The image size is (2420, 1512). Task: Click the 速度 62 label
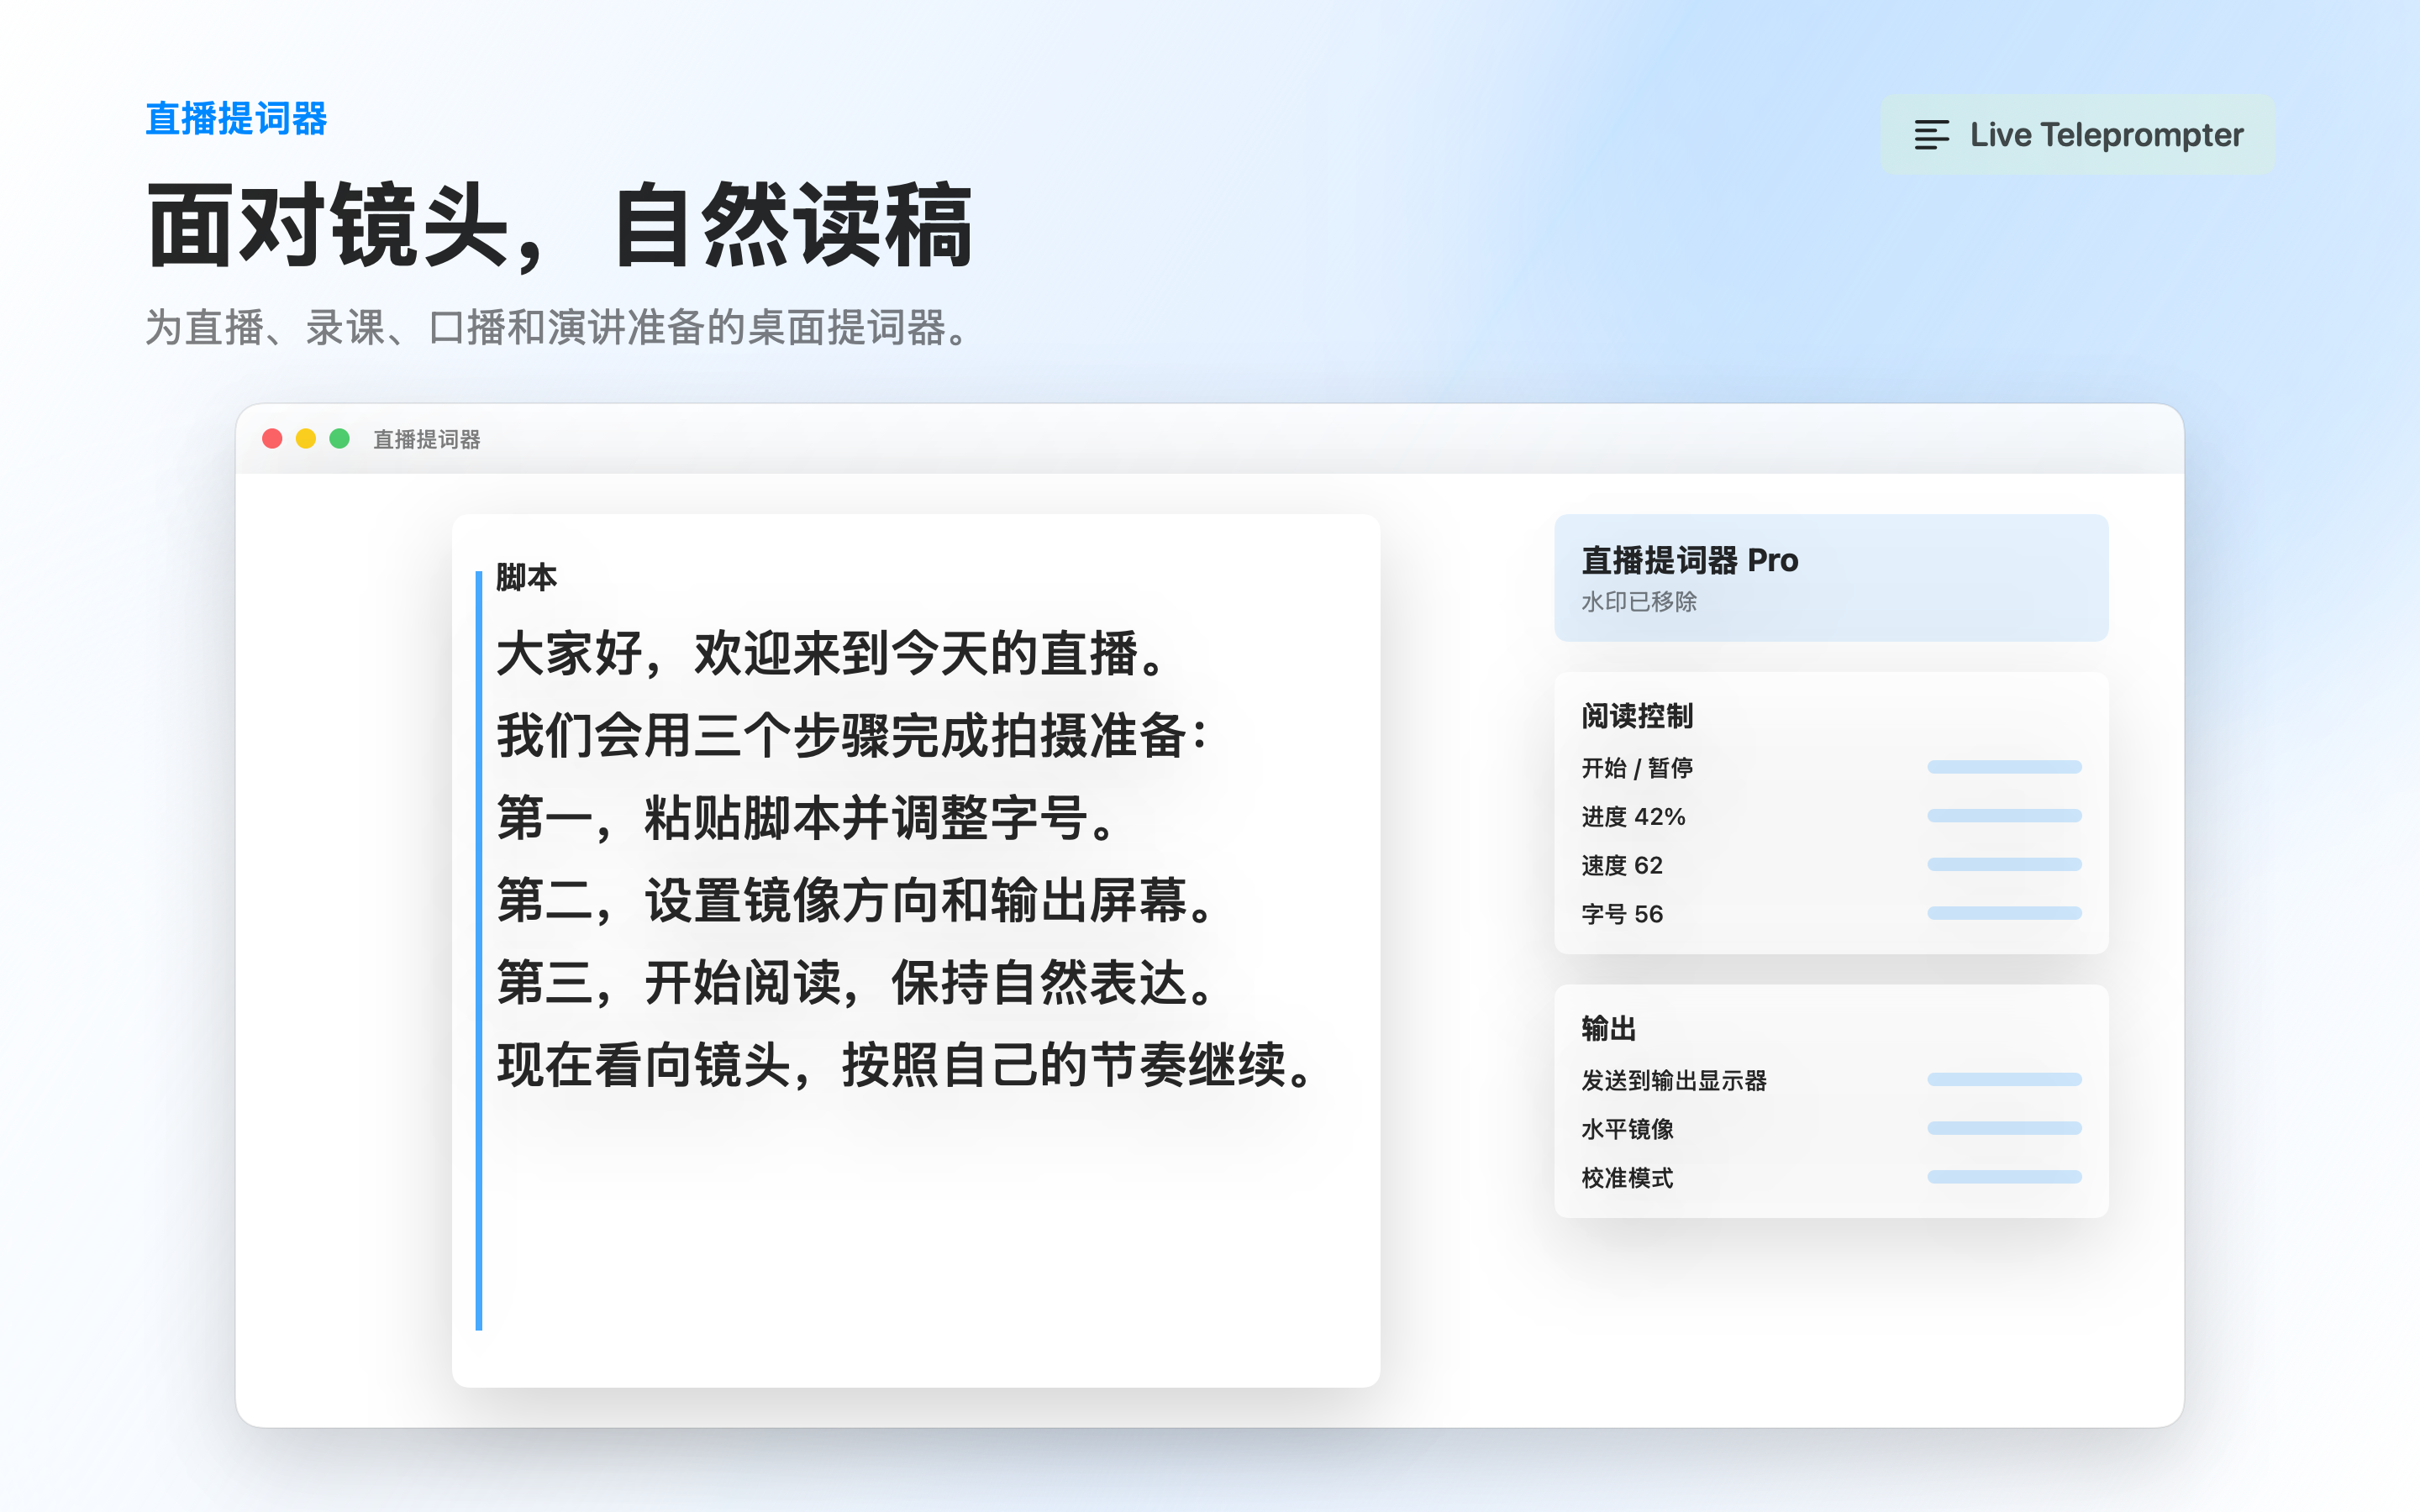click(1622, 865)
